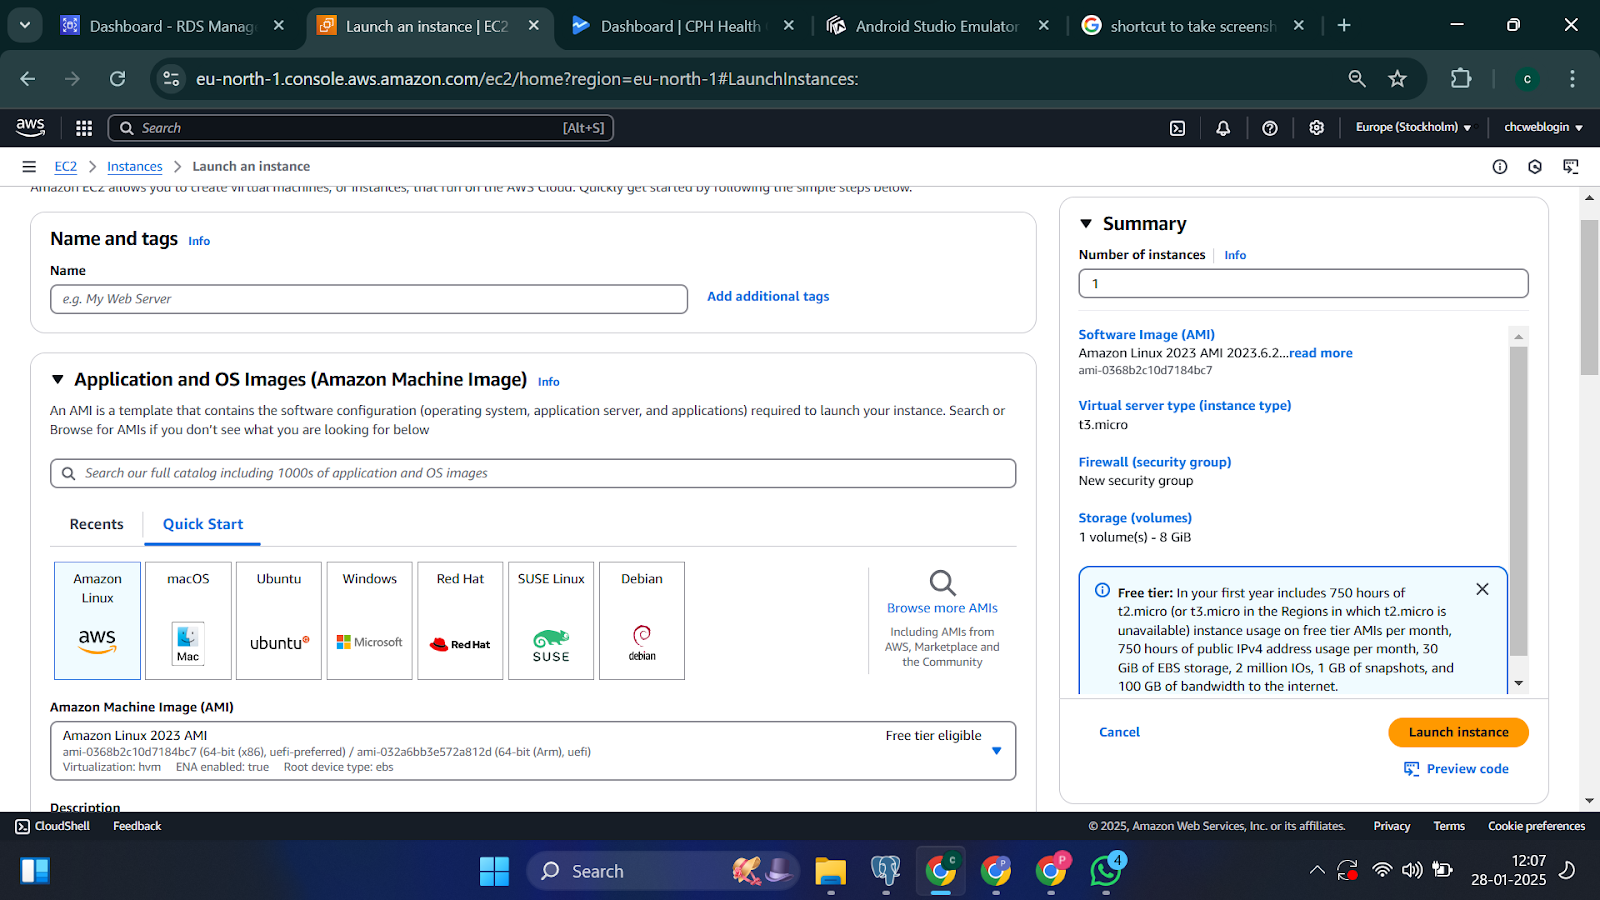Dismiss the Free tier notice

[1482, 589]
